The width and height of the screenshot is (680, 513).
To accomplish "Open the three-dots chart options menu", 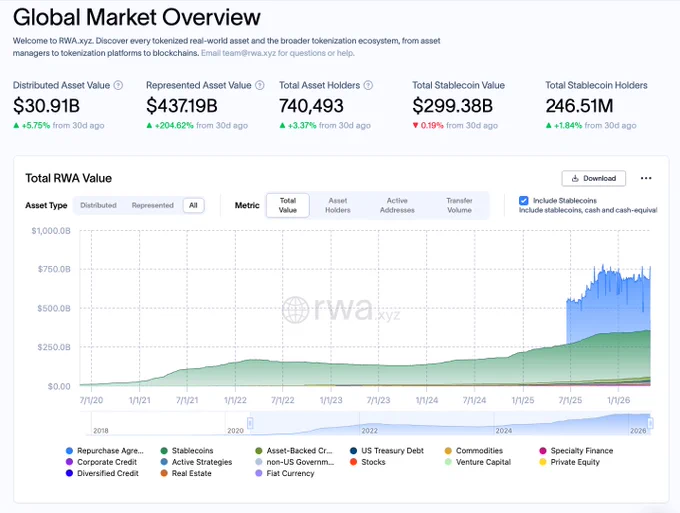I will tap(646, 178).
